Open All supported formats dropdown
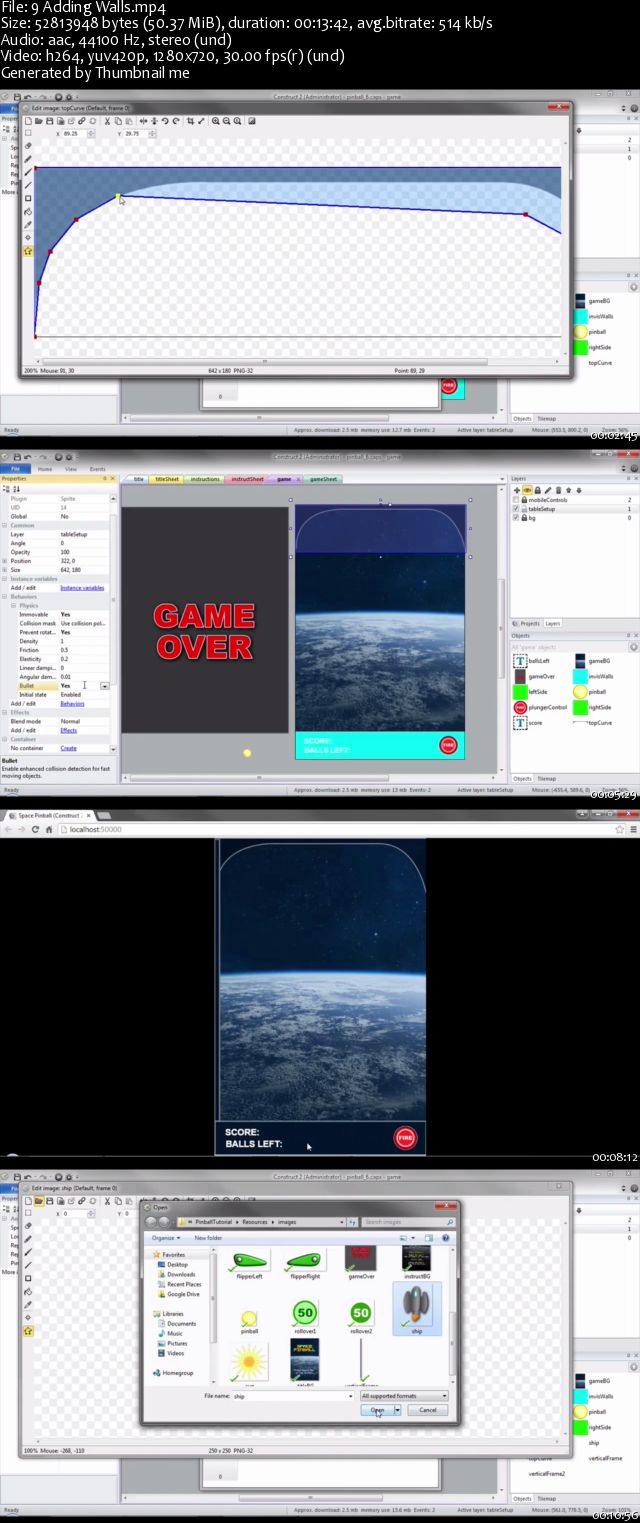The width and height of the screenshot is (640, 1523). 404,1396
